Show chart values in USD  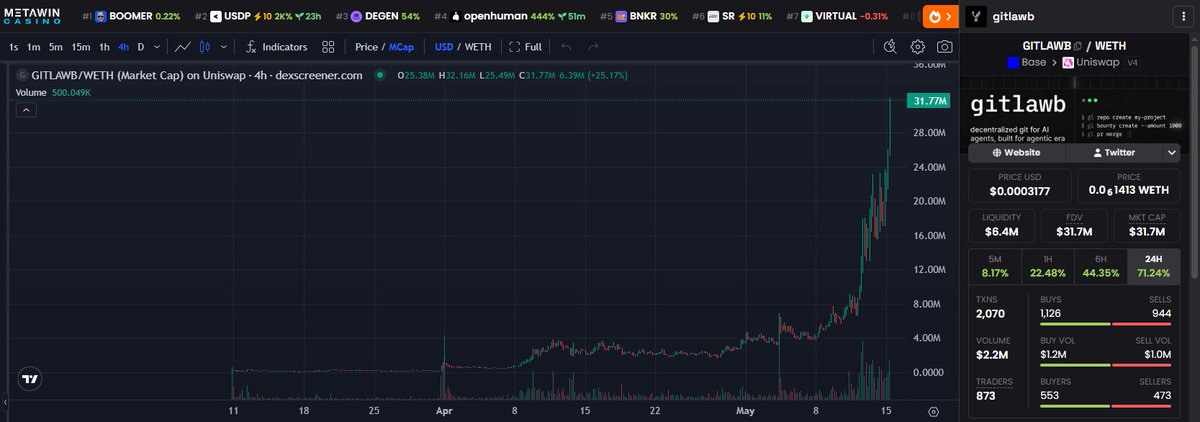[443, 47]
